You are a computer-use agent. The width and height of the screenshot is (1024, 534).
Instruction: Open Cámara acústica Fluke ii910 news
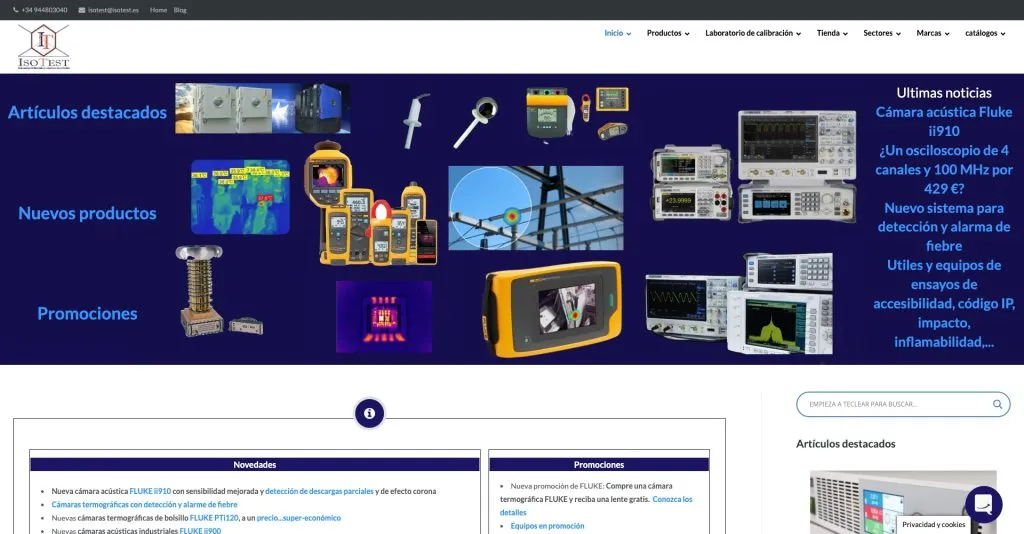943,122
